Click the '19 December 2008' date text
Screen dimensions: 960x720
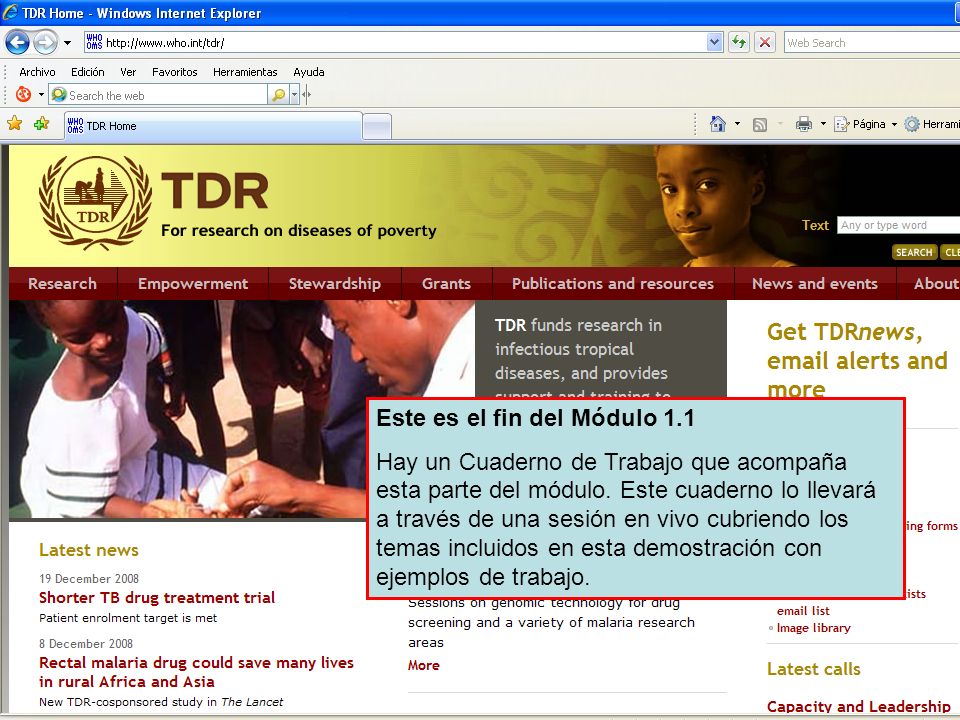[x=89, y=579]
